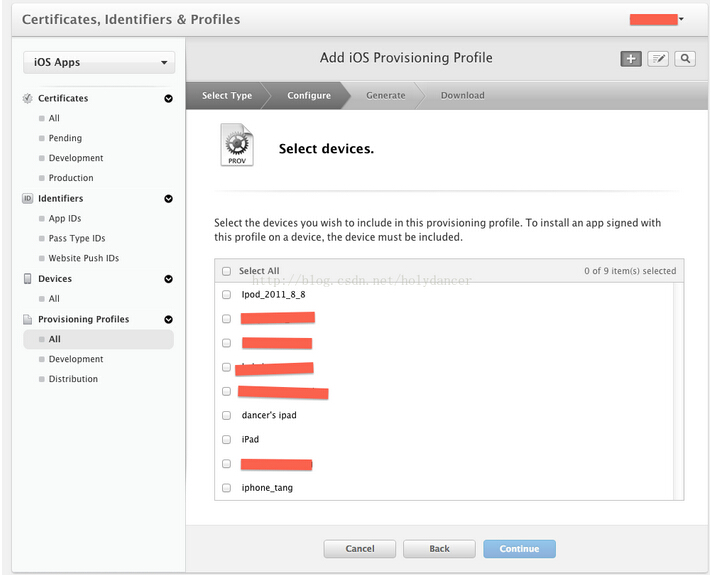This screenshot has width=711, height=575.
Task: Open Production certificates
Action: click(71, 178)
